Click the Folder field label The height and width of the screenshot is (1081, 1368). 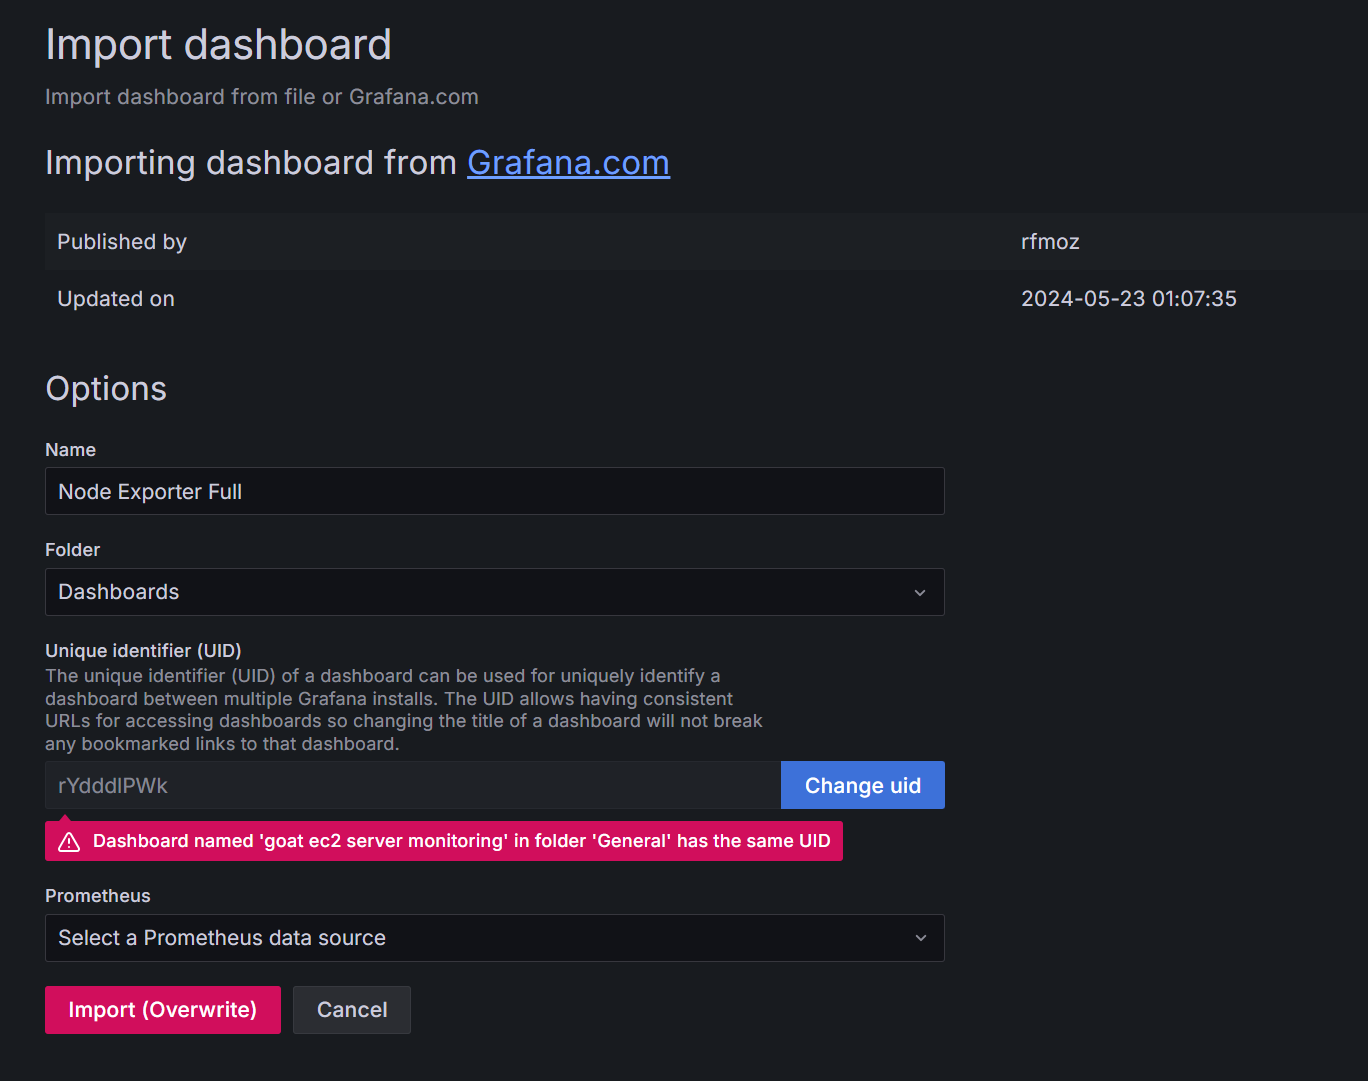coord(73,550)
